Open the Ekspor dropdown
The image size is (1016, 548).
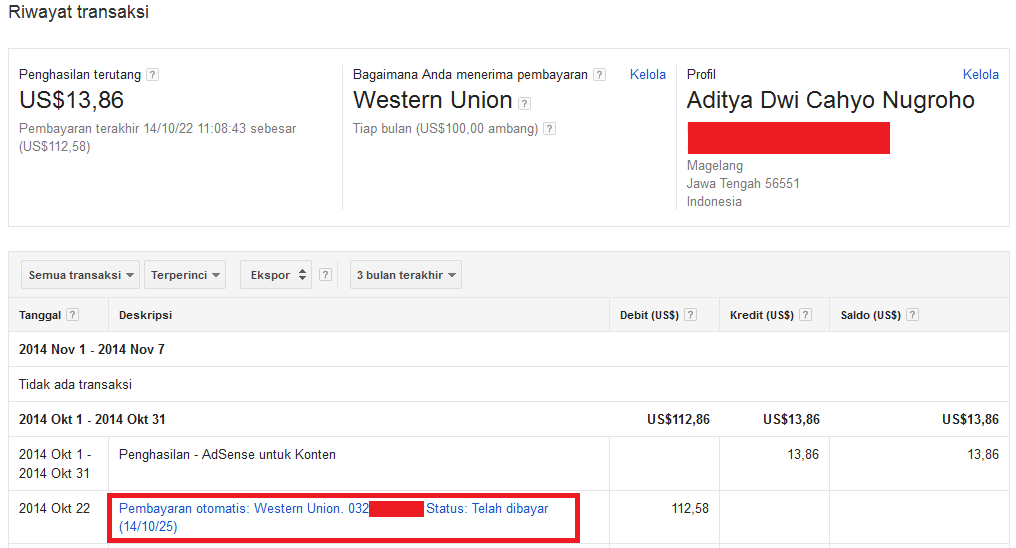276,275
